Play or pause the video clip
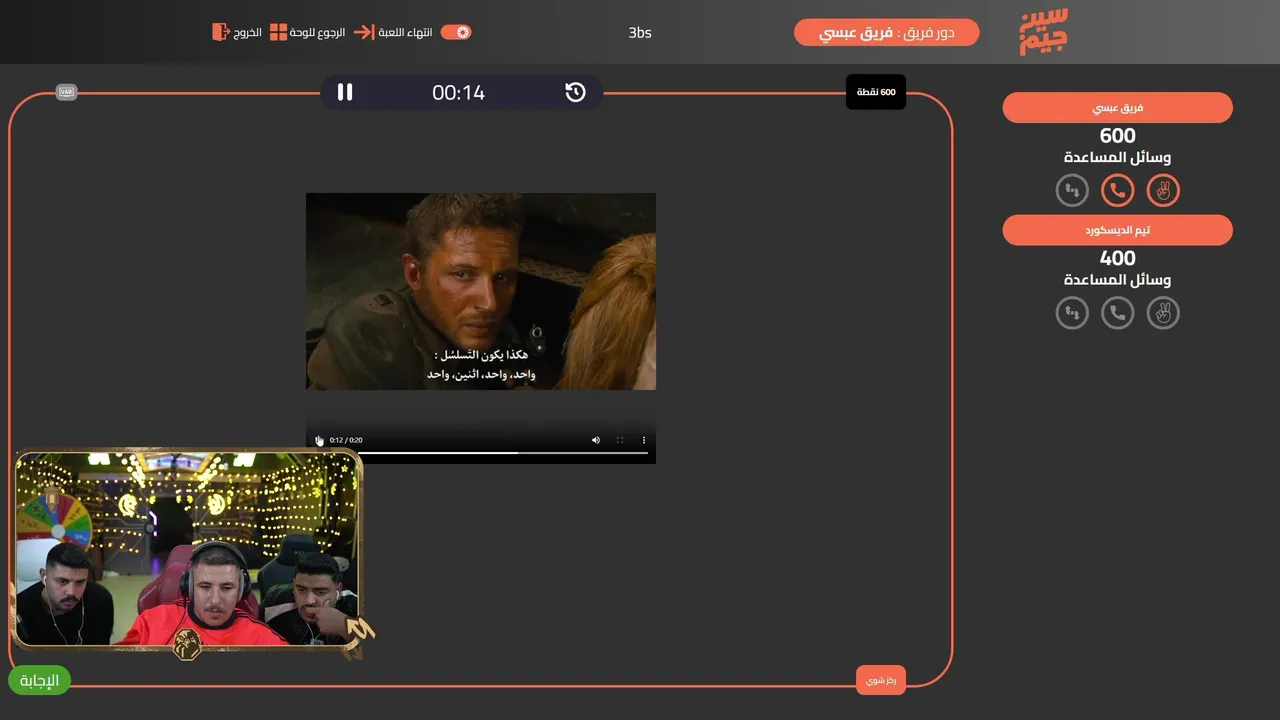This screenshot has height=720, width=1280. pos(319,440)
